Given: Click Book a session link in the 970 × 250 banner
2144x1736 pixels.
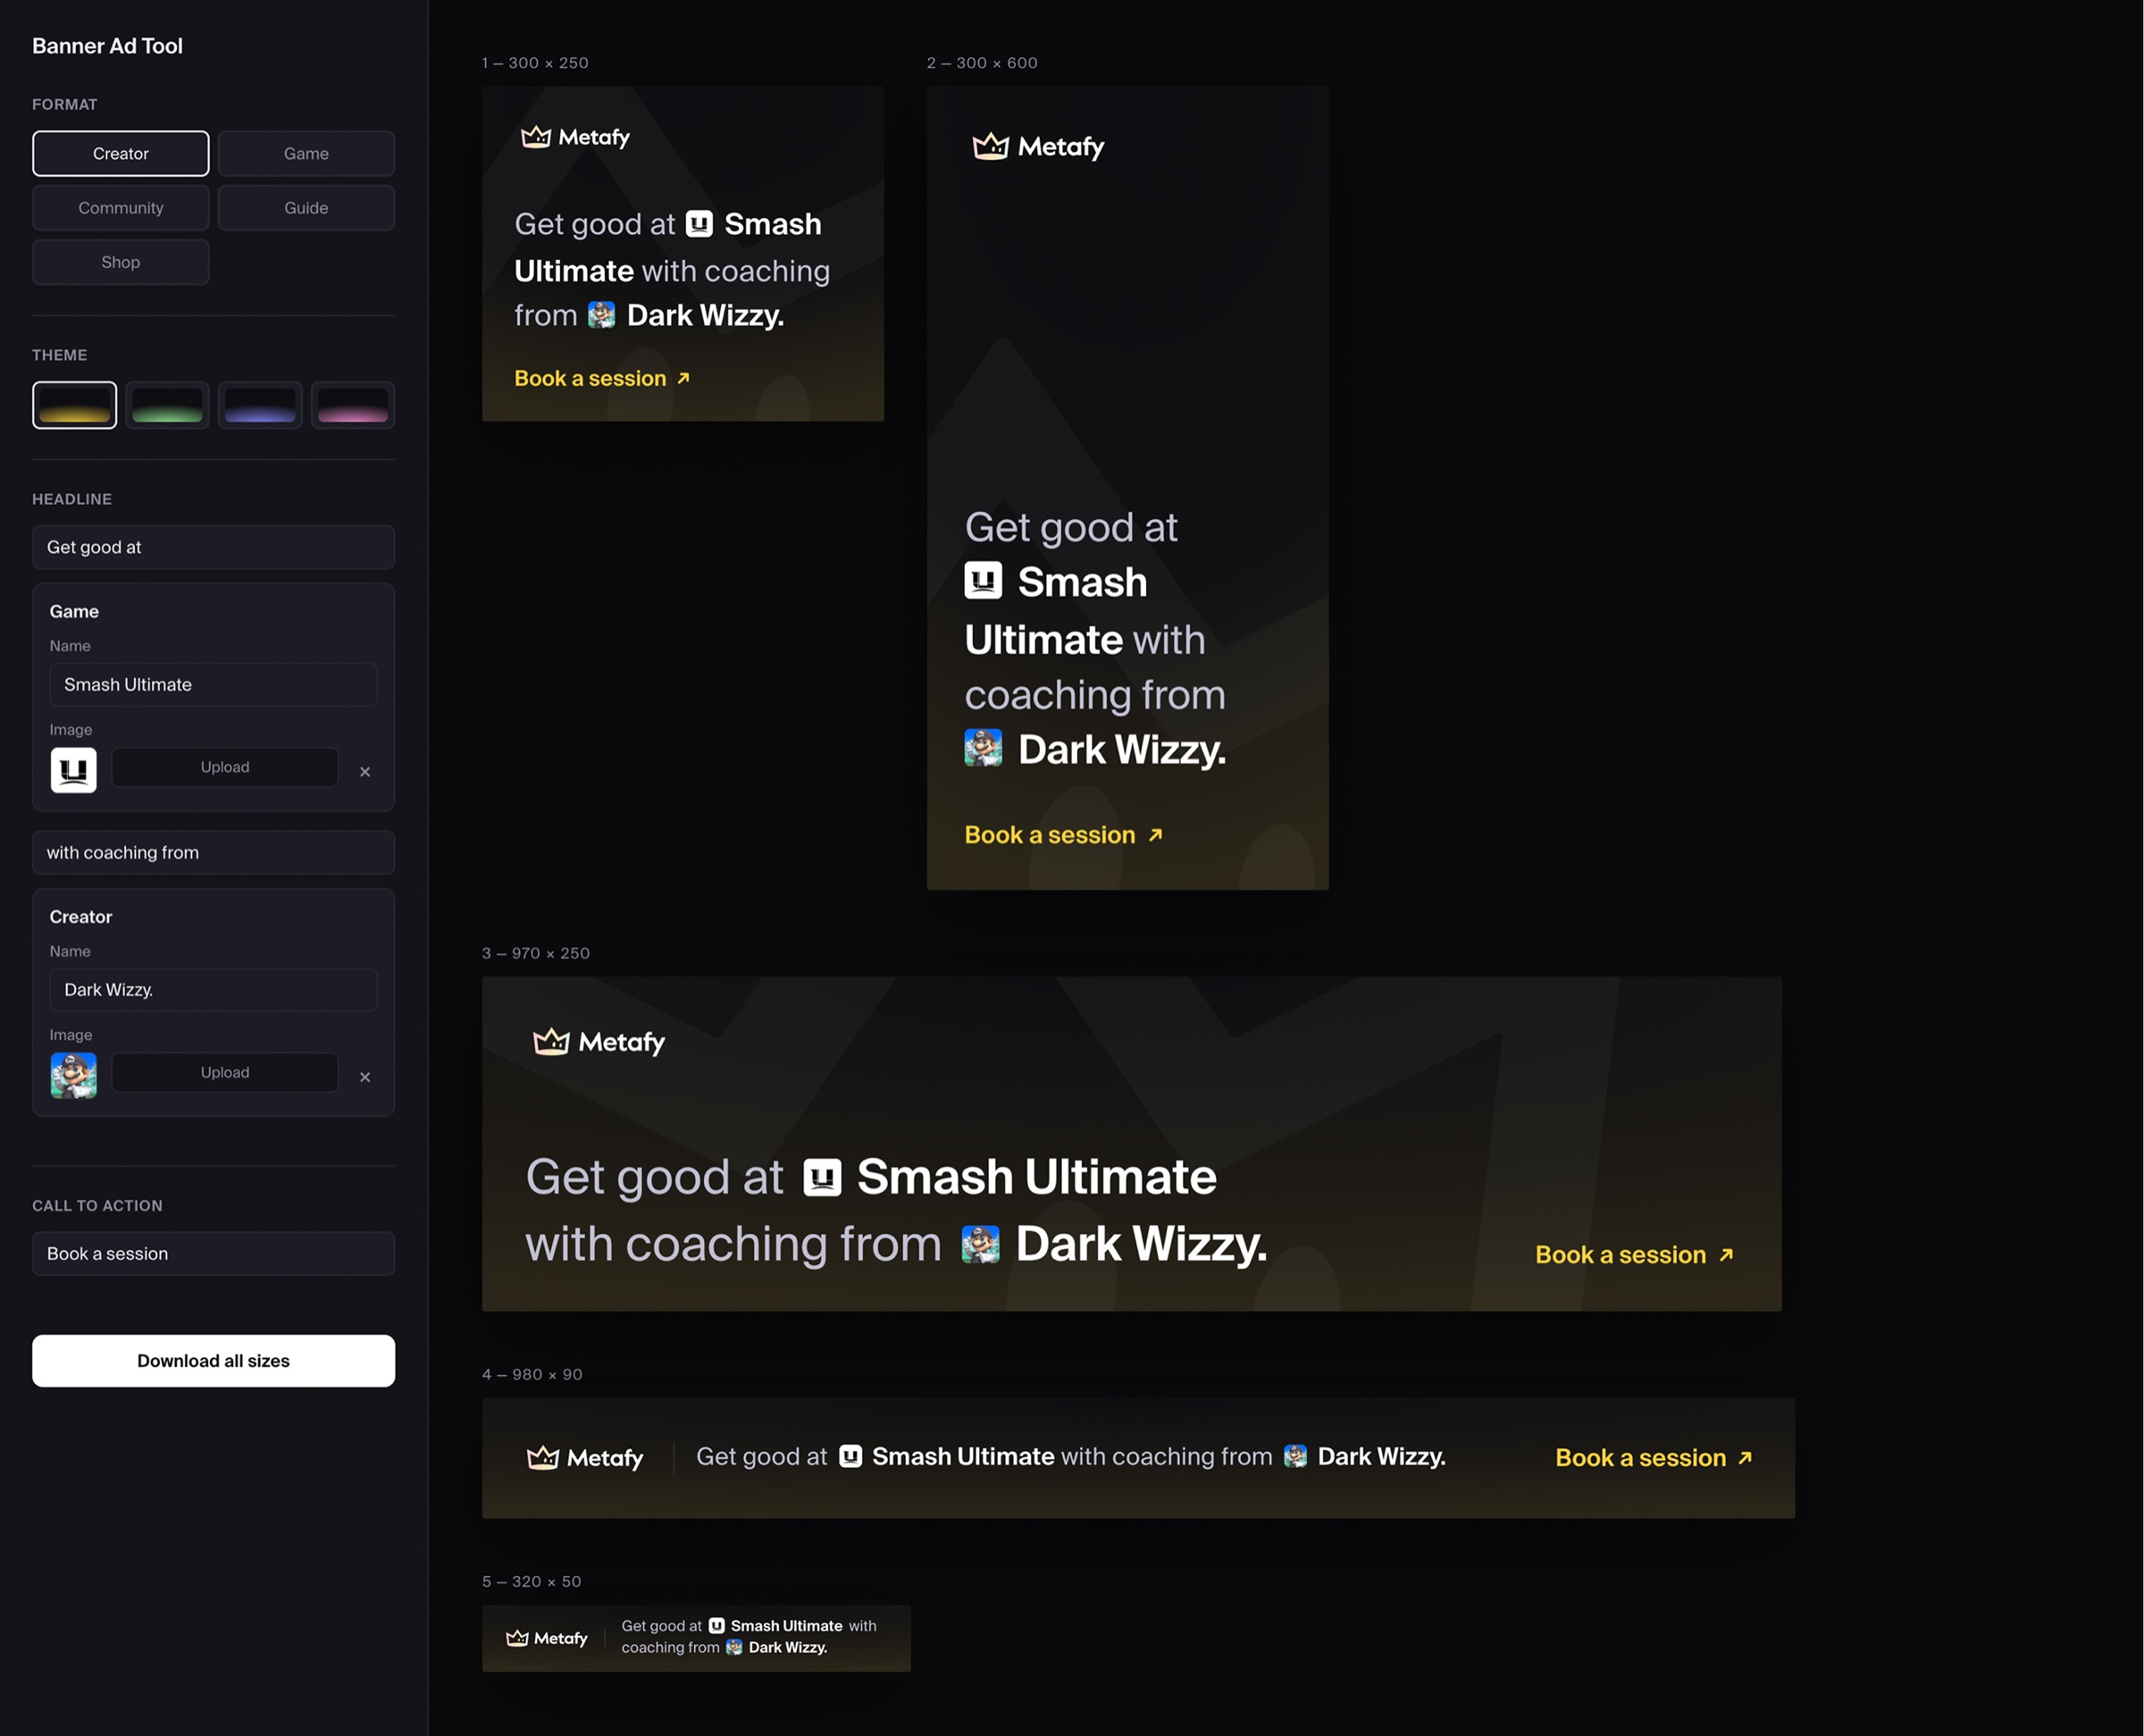Looking at the screenshot, I should [x=1620, y=1255].
